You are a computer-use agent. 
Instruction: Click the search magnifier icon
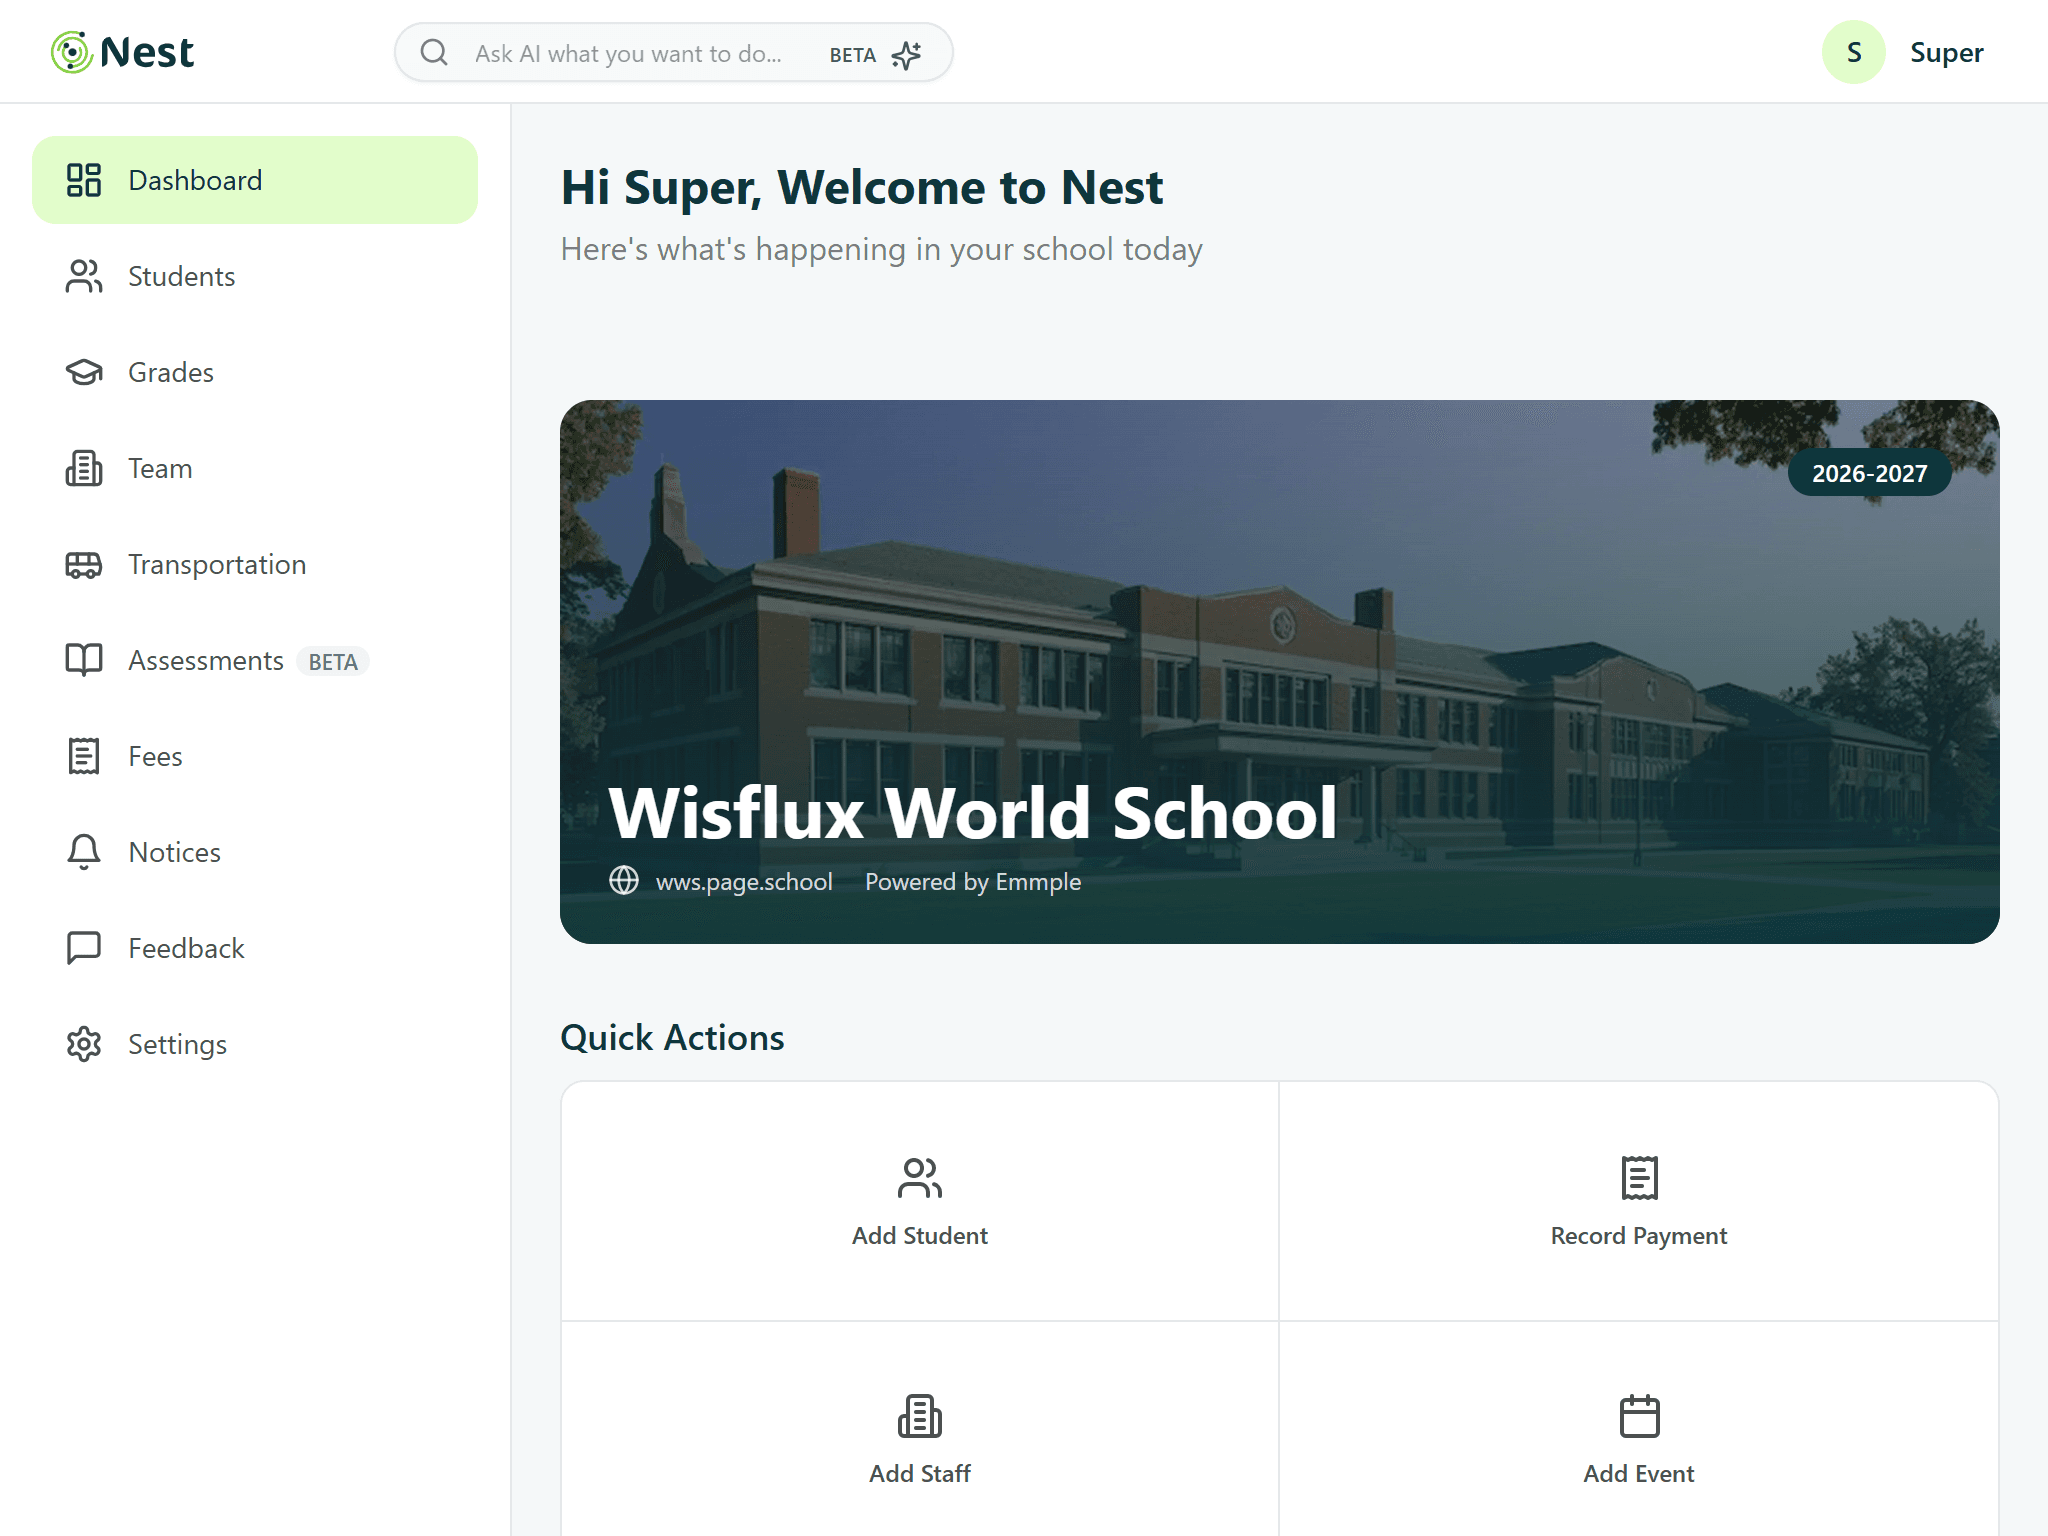tap(434, 52)
